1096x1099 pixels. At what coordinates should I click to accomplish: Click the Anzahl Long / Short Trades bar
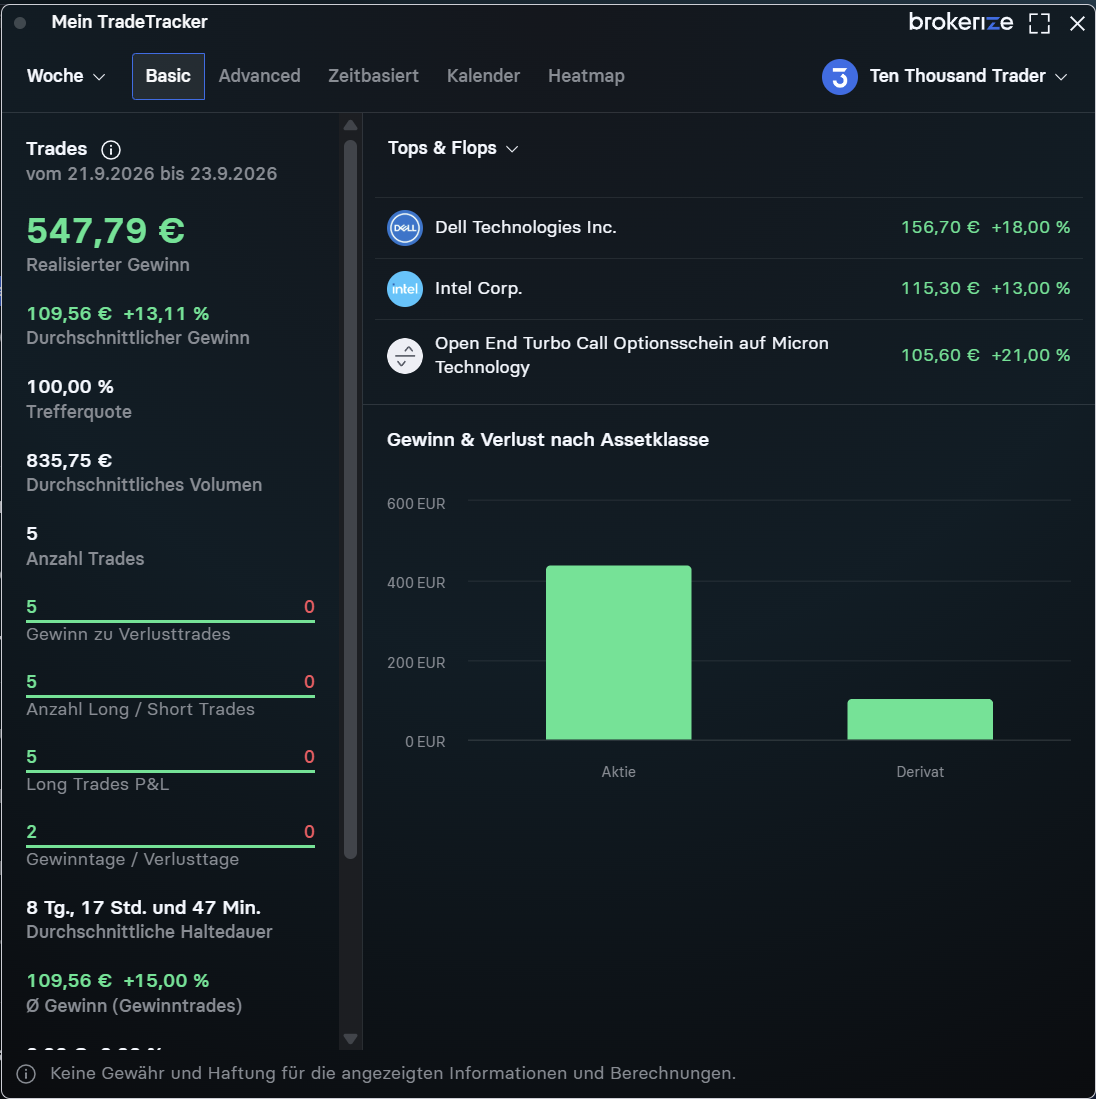coord(170,696)
